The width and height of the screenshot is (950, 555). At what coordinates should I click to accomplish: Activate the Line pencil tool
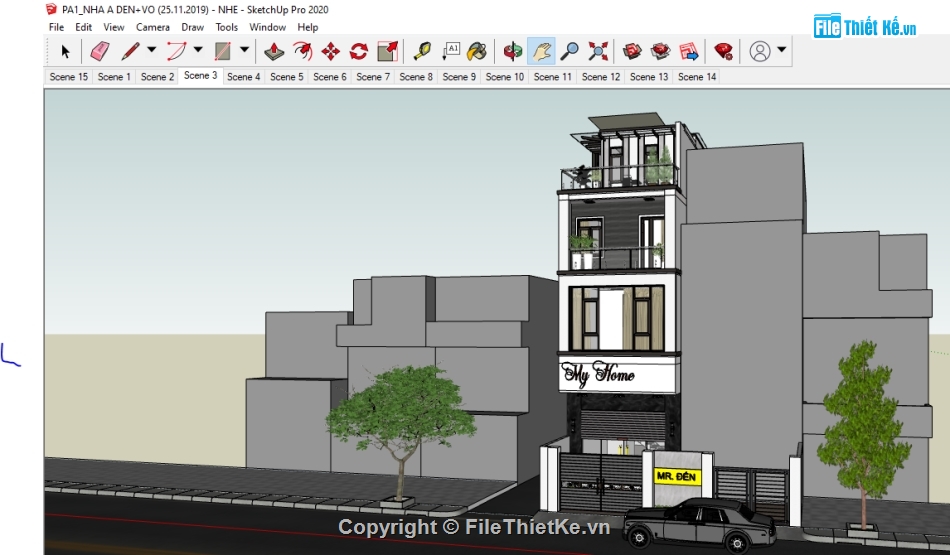[130, 52]
